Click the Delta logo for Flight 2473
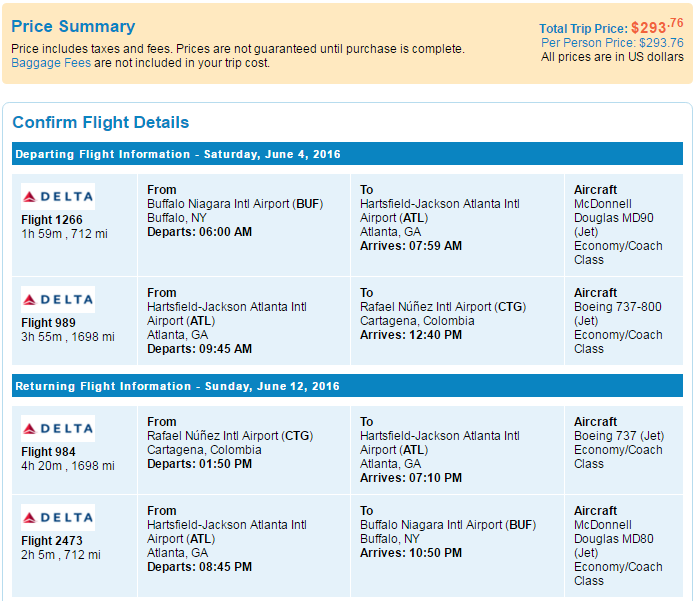The image size is (697, 601). (x=58, y=517)
